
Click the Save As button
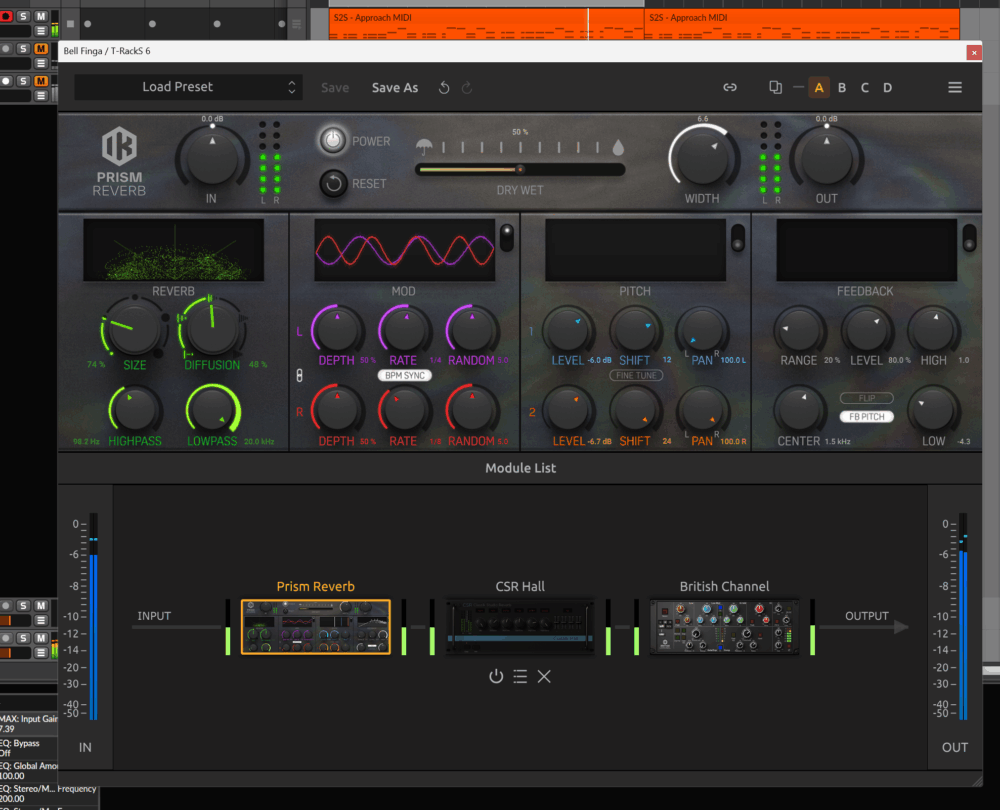click(x=395, y=88)
